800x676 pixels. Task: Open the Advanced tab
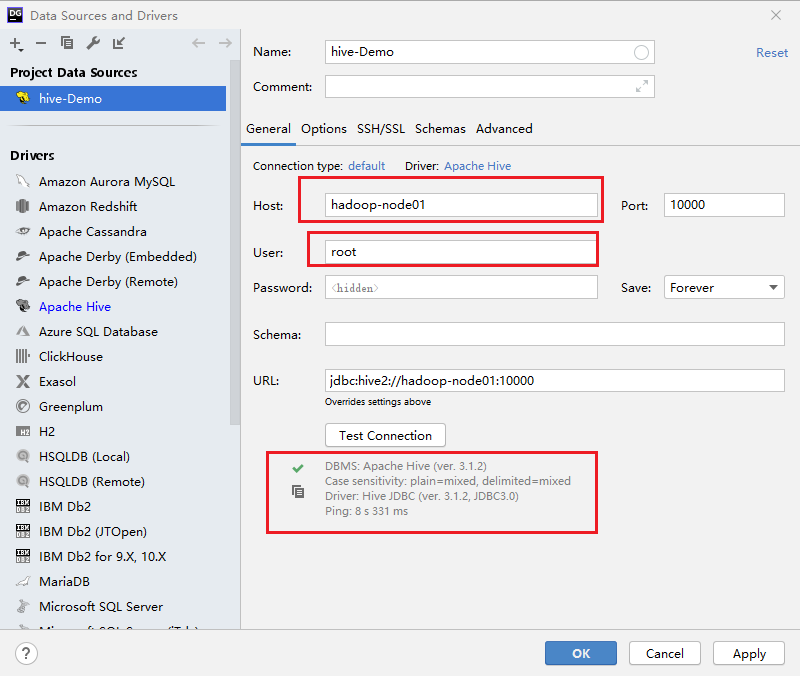pos(504,129)
